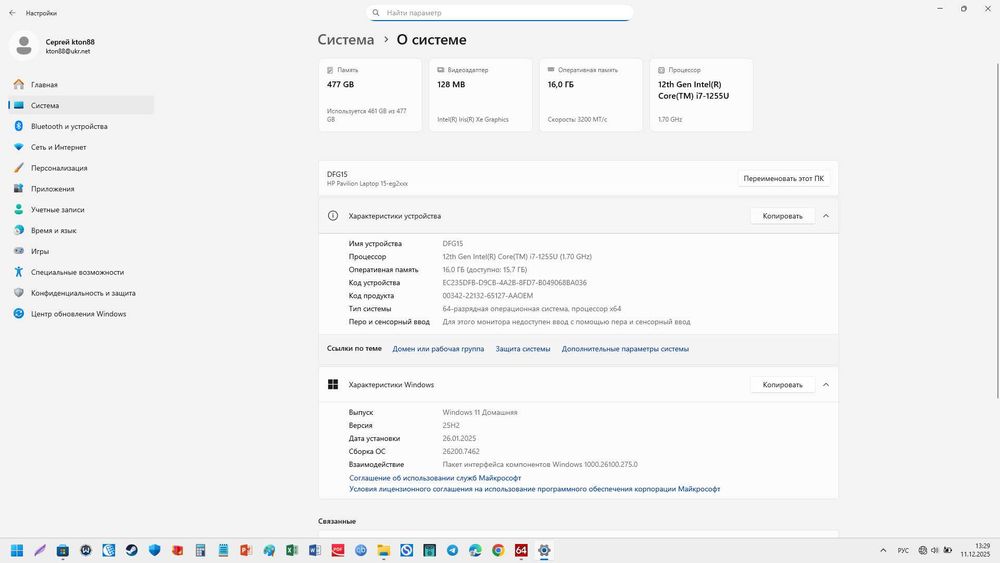Open Учетные записи settings

[80, 209]
